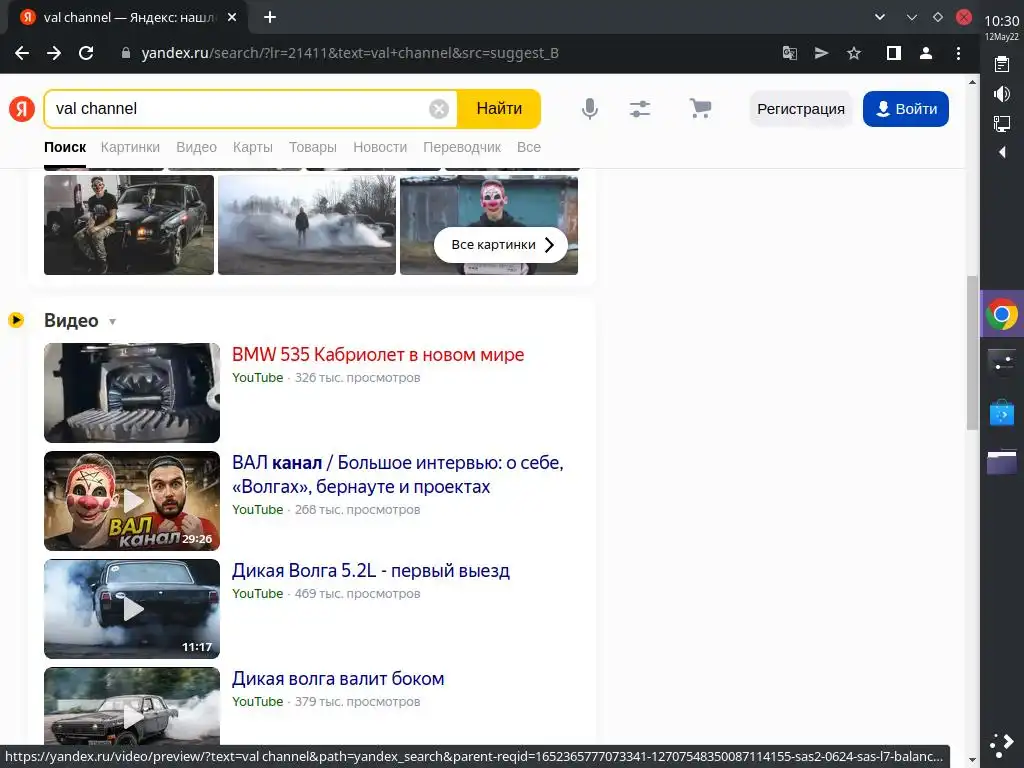The image size is (1024, 768).
Task: Play the Дикая волга валит боком thumbnail
Action: pyautogui.click(x=132, y=707)
